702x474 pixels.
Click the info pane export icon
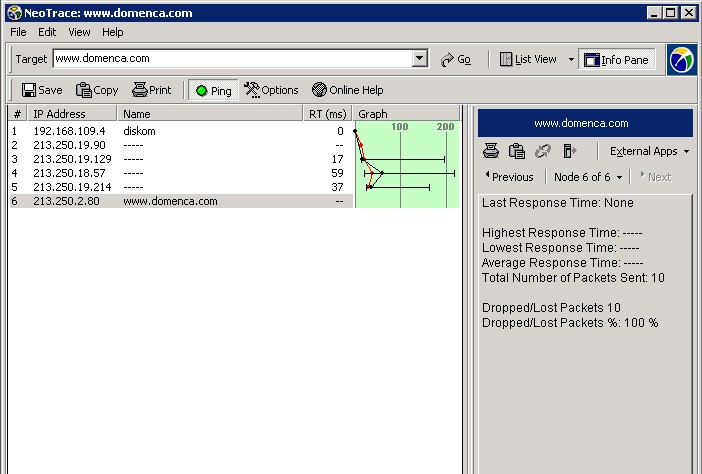[x=569, y=151]
